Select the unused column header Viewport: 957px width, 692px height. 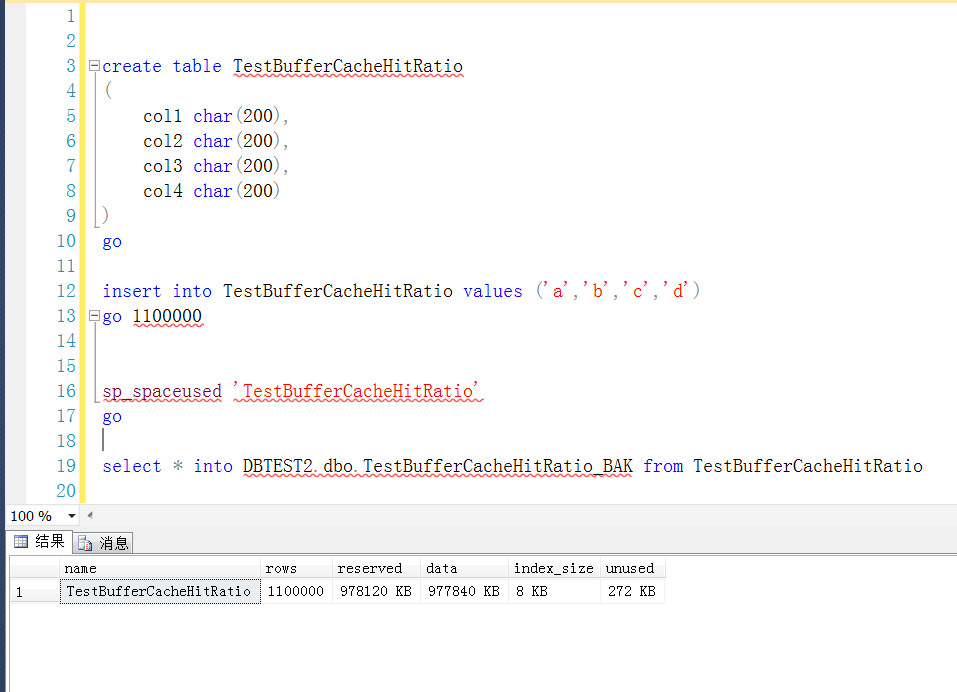tap(633, 568)
